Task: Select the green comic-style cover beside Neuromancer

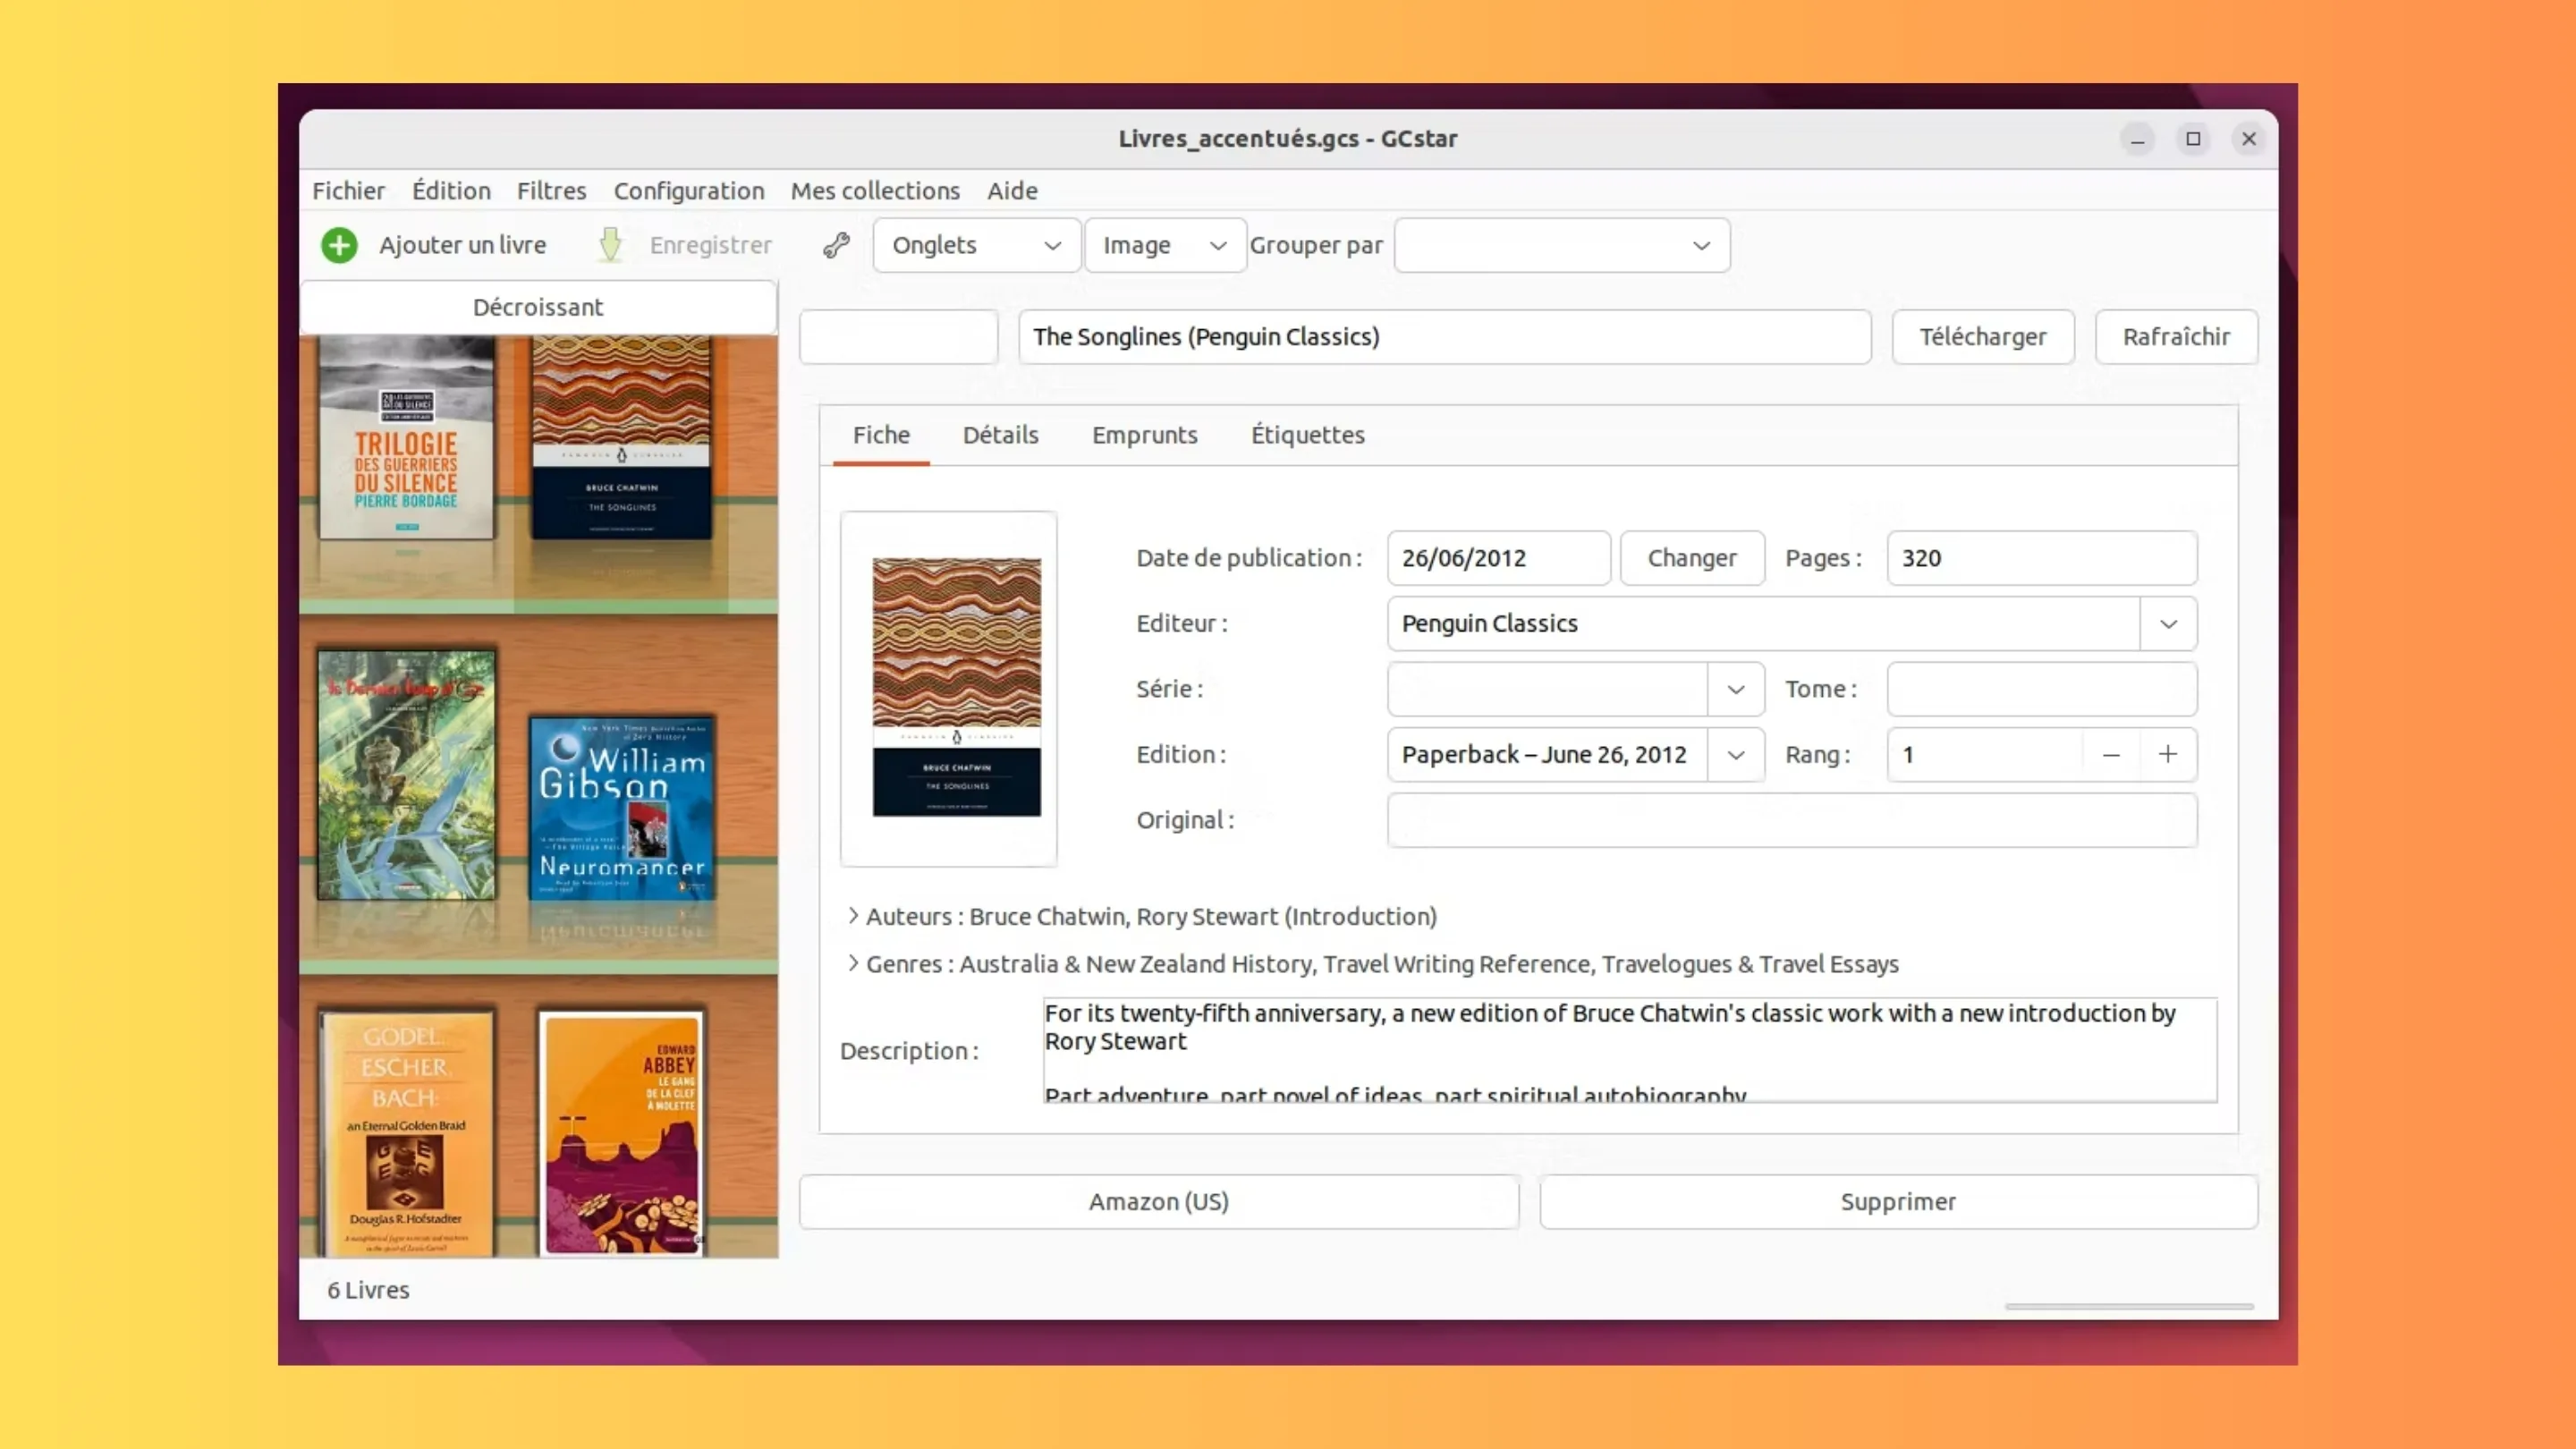Action: (x=406, y=775)
